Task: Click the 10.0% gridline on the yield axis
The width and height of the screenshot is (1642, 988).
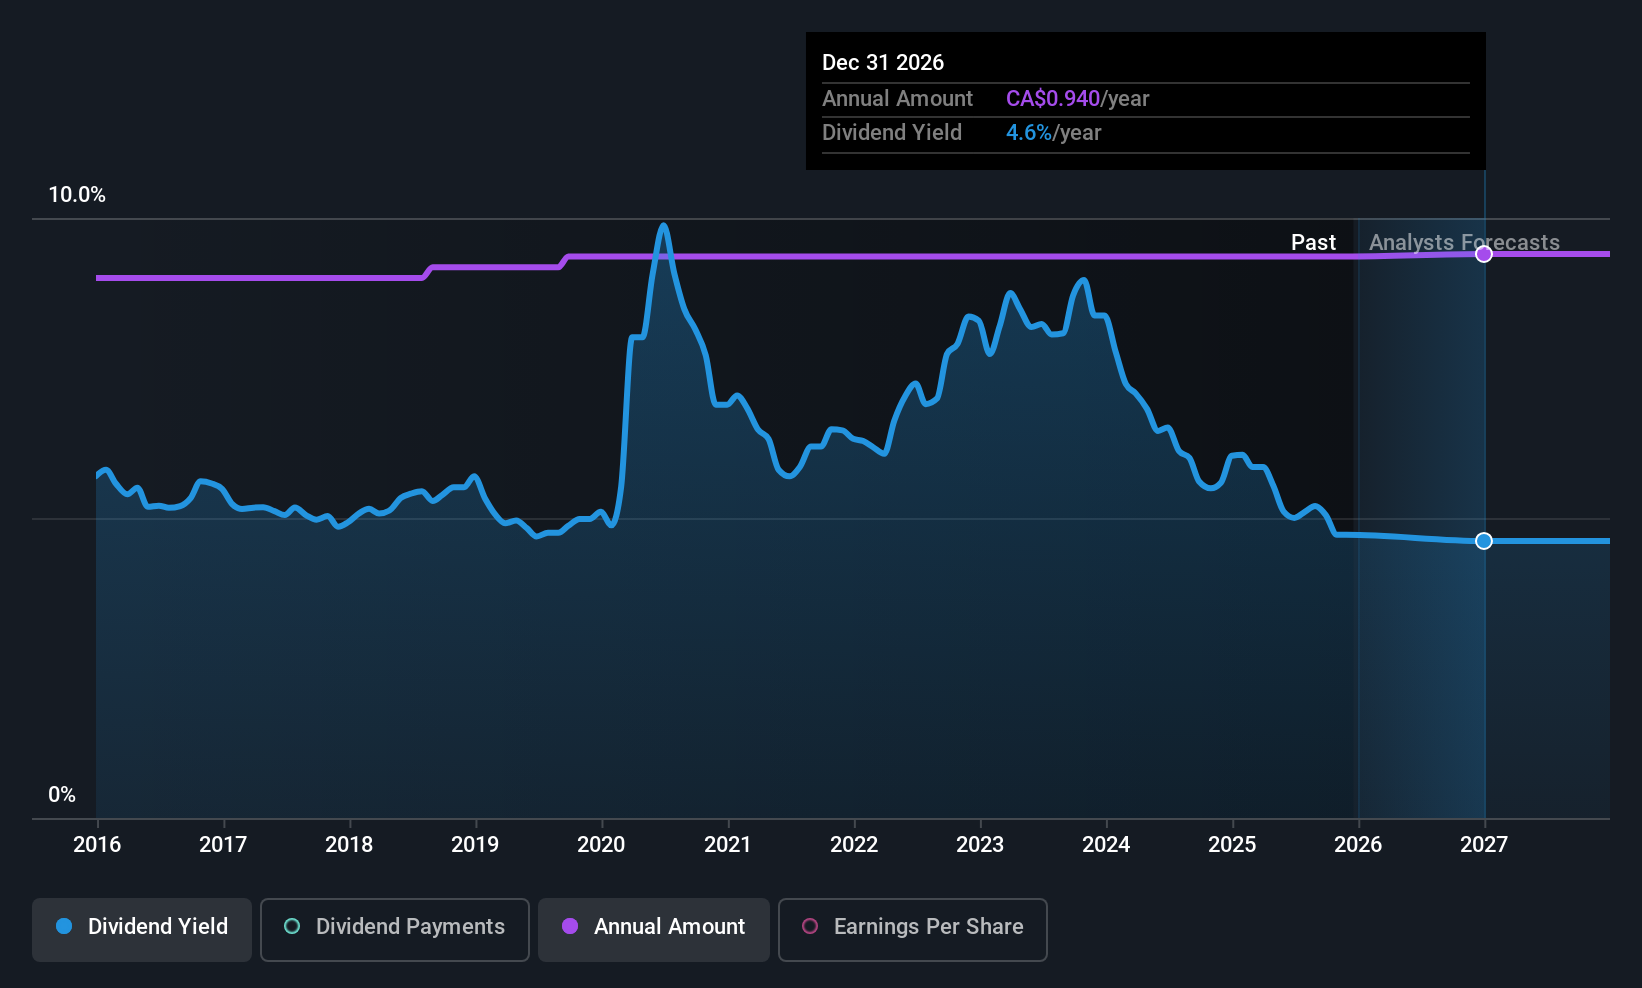Action: [77, 195]
